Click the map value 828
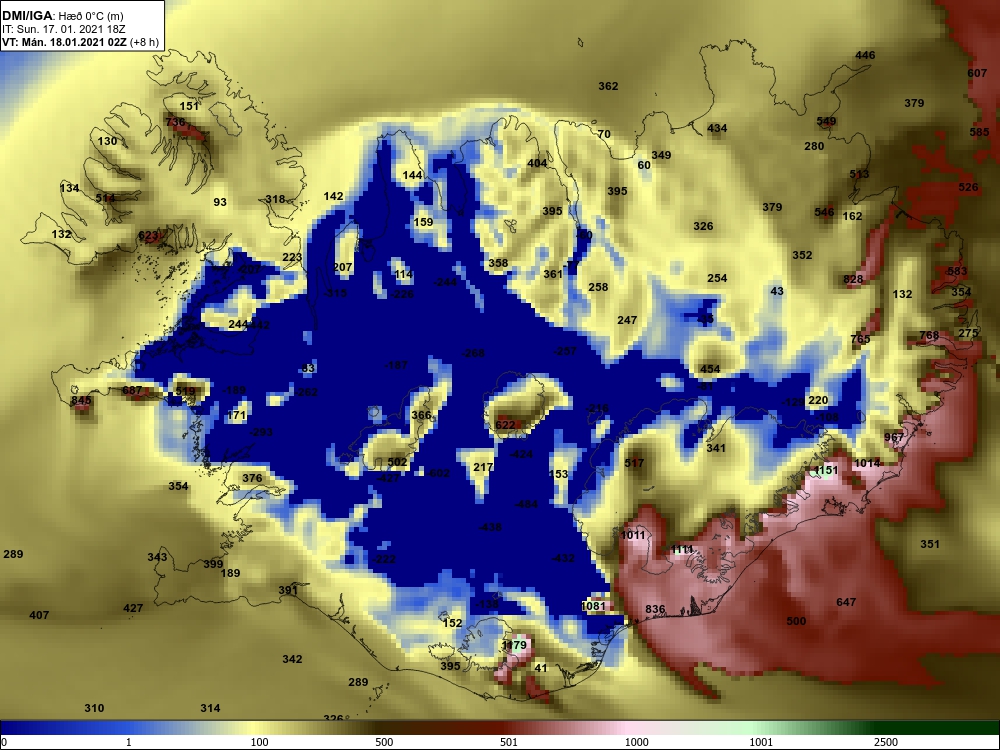The image size is (1000, 750). pyautogui.click(x=853, y=279)
